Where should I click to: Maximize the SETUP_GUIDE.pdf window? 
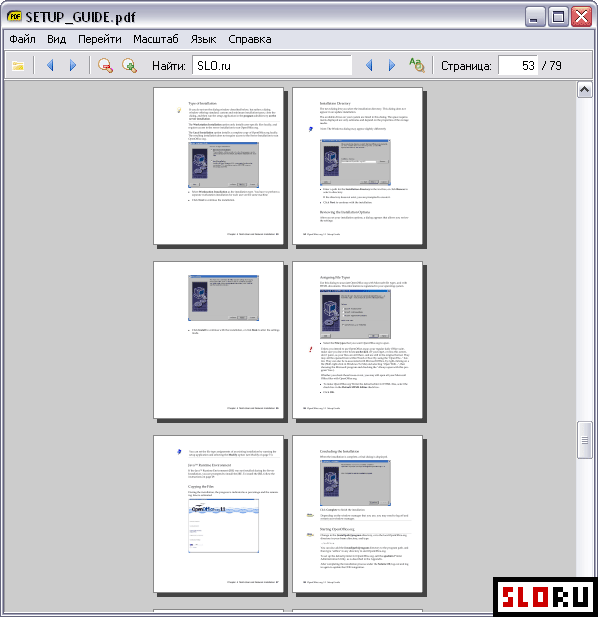point(558,17)
